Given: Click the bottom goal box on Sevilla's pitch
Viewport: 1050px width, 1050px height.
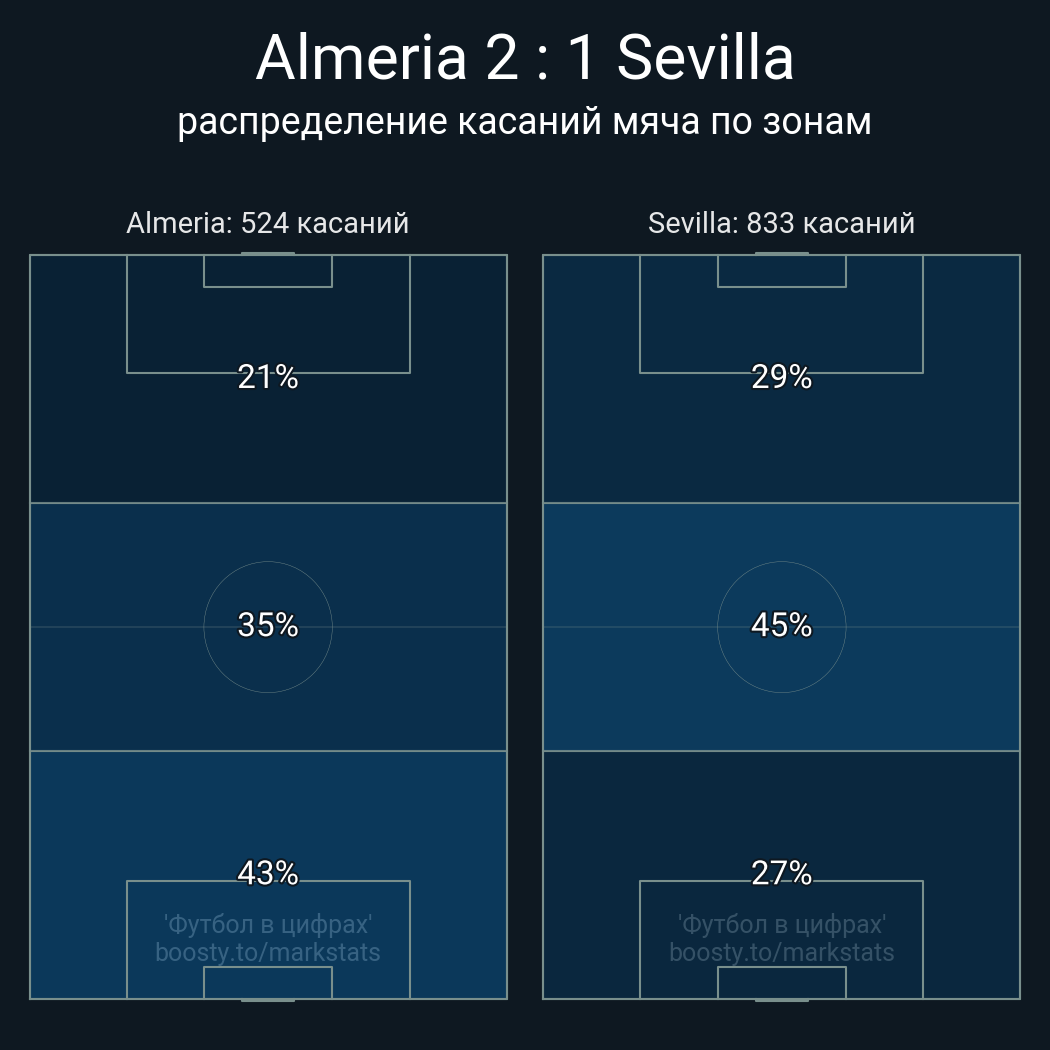Looking at the screenshot, I should click(781, 982).
